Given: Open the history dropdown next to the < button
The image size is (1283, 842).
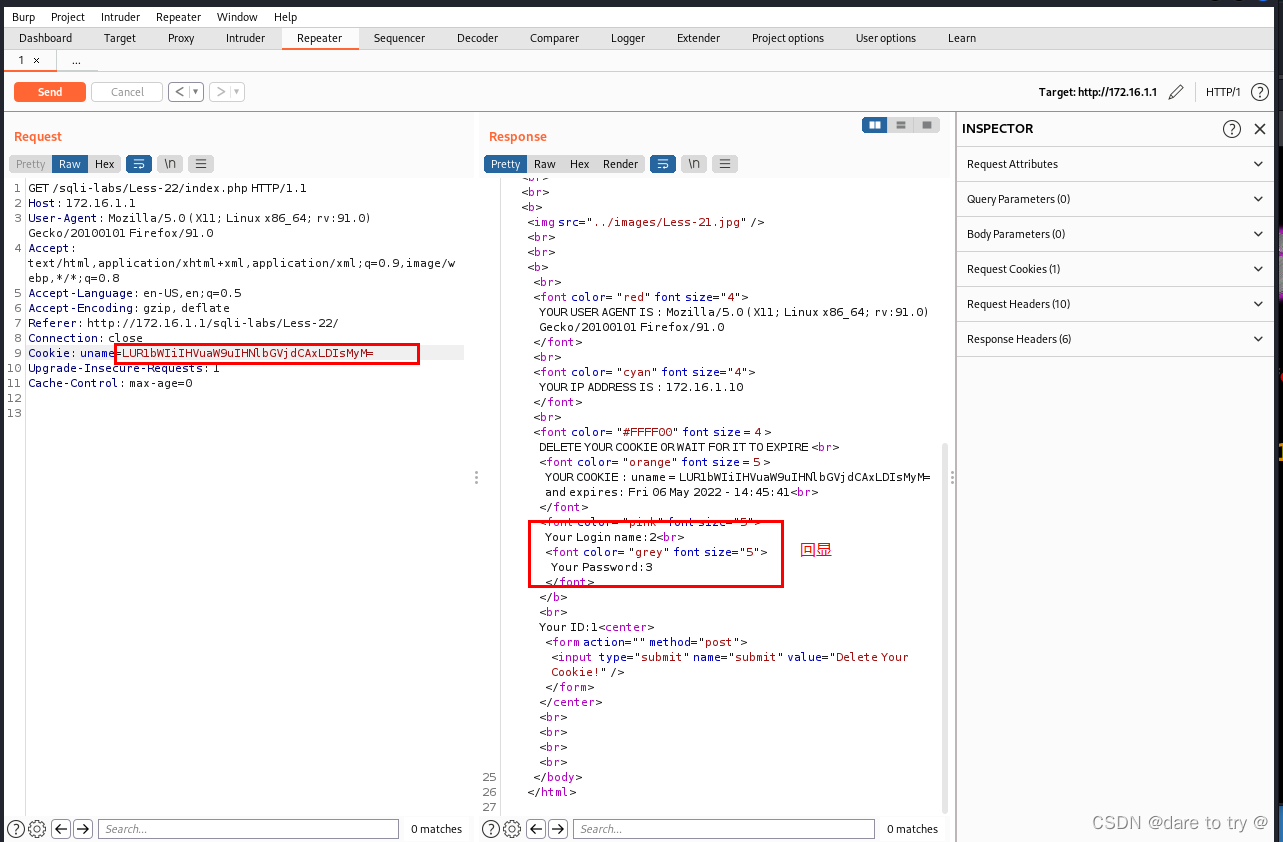Looking at the screenshot, I should tap(196, 92).
